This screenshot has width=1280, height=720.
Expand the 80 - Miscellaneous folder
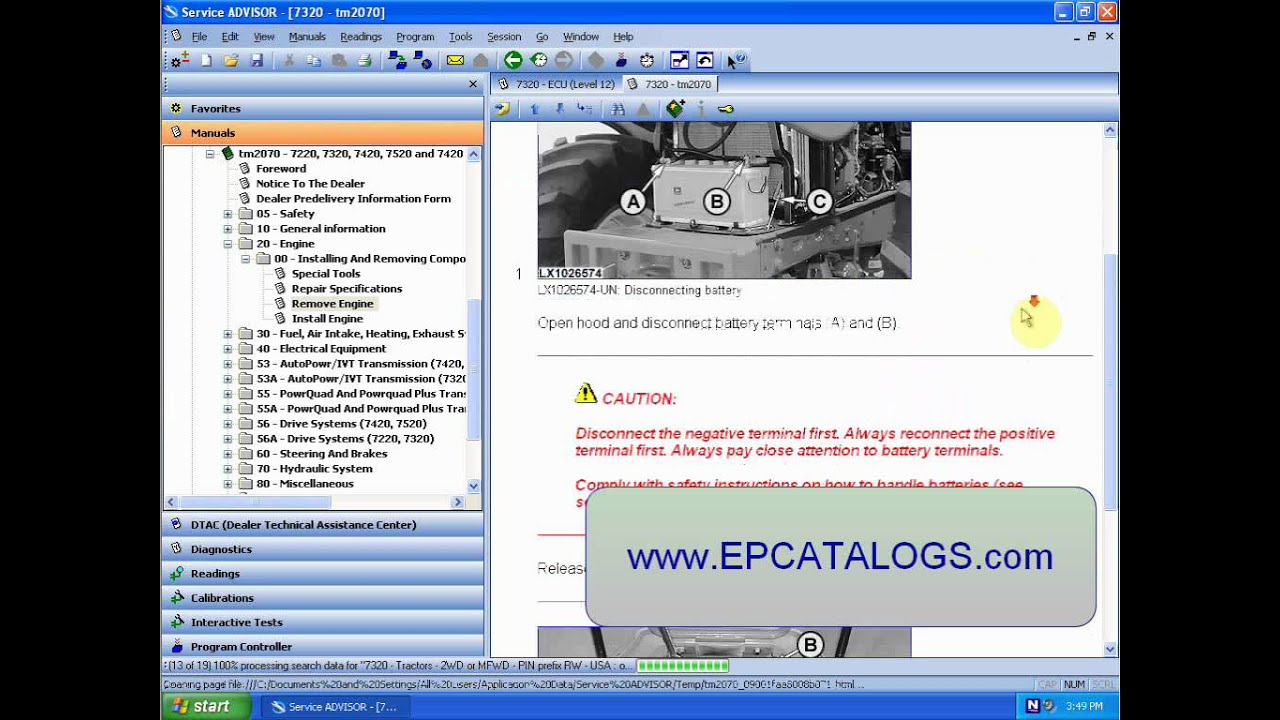click(228, 484)
